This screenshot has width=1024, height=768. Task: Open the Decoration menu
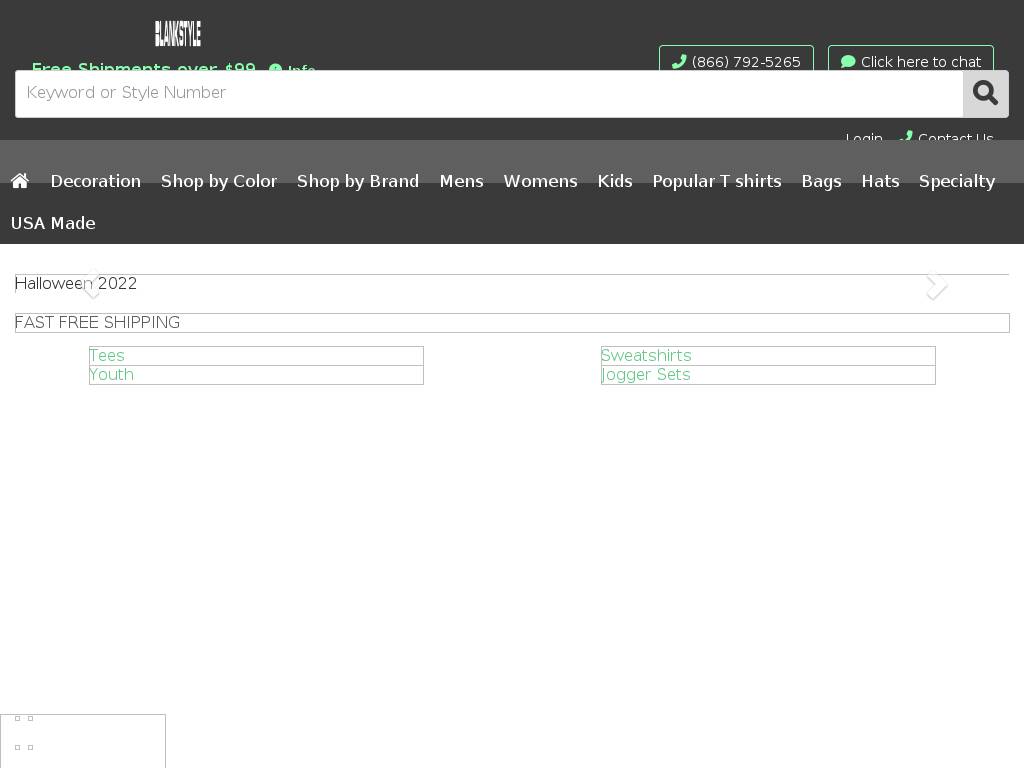tap(96, 181)
